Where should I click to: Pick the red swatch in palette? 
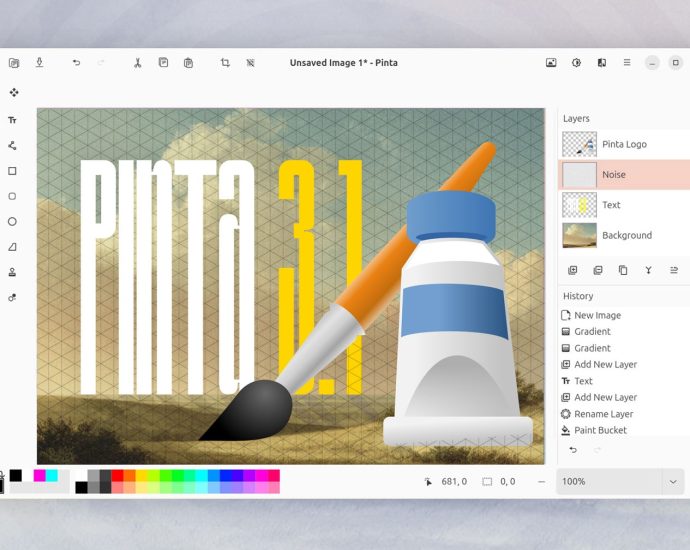point(117,476)
